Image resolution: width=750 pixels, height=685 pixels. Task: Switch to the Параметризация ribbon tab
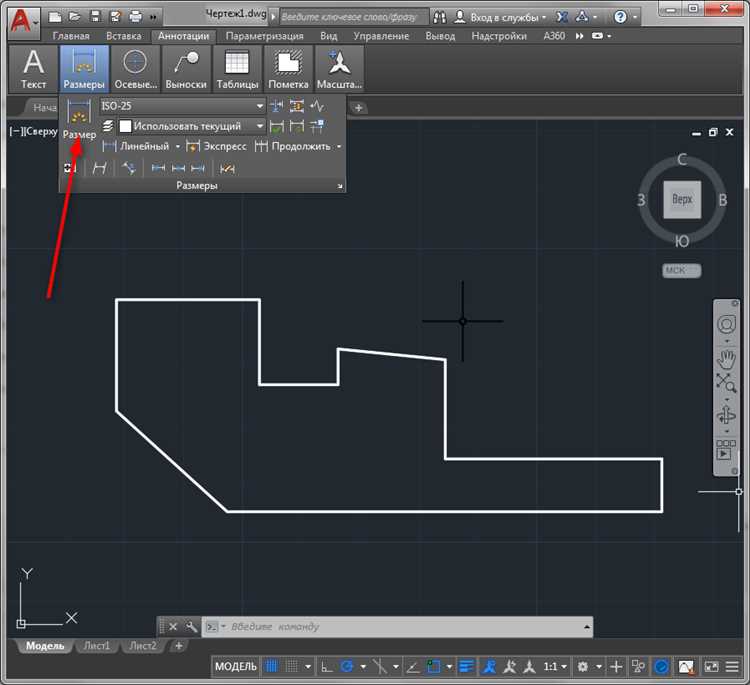click(264, 36)
